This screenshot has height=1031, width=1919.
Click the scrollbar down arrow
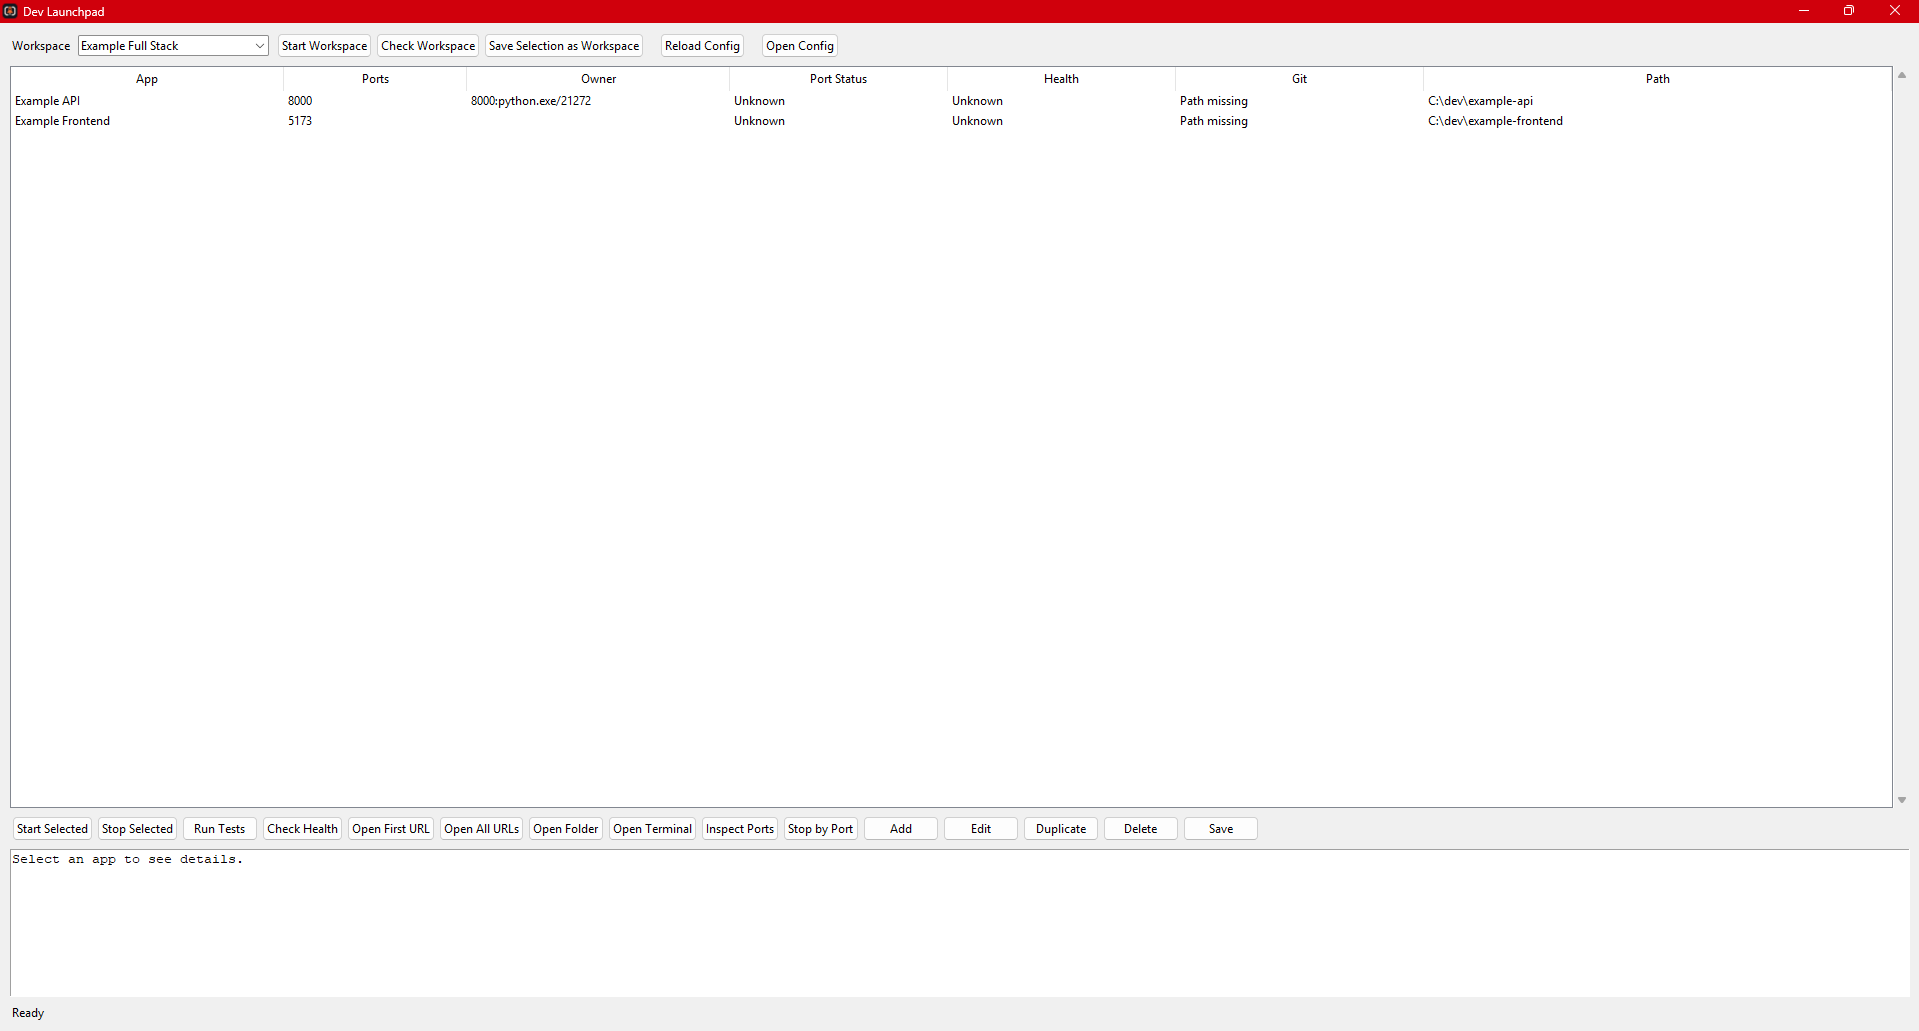[x=1902, y=800]
